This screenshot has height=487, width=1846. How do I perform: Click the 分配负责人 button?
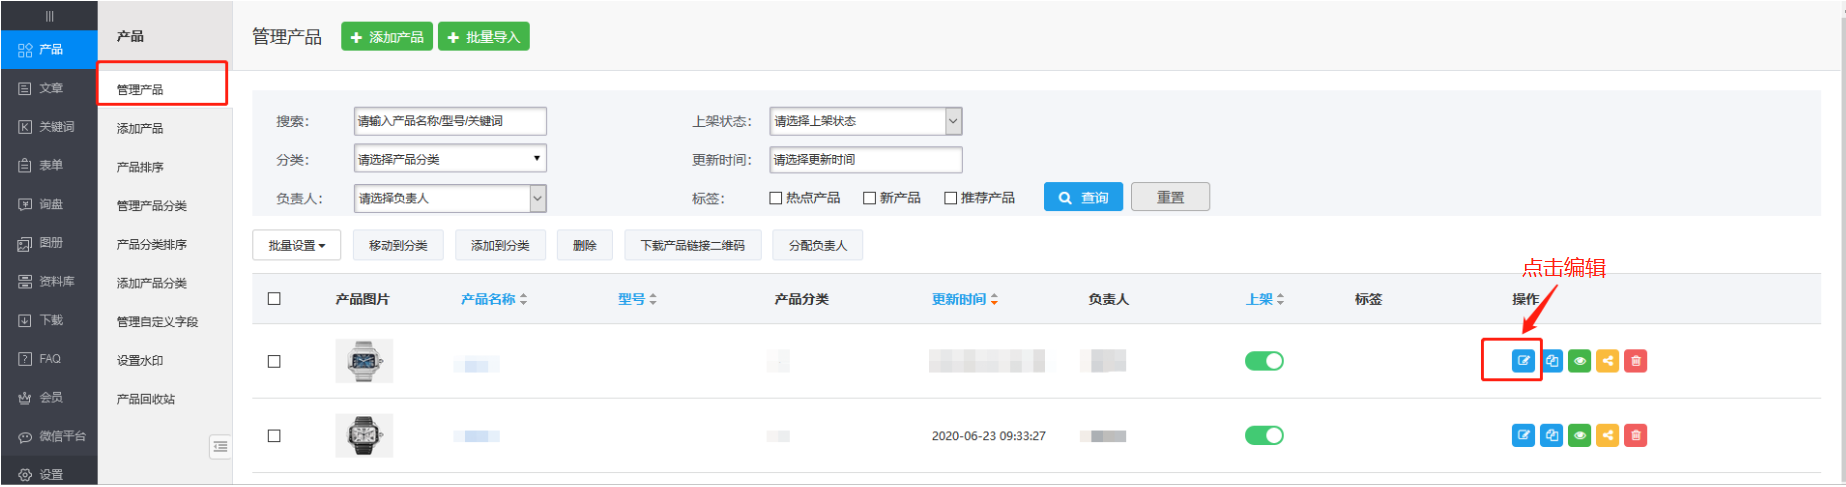[x=818, y=246]
